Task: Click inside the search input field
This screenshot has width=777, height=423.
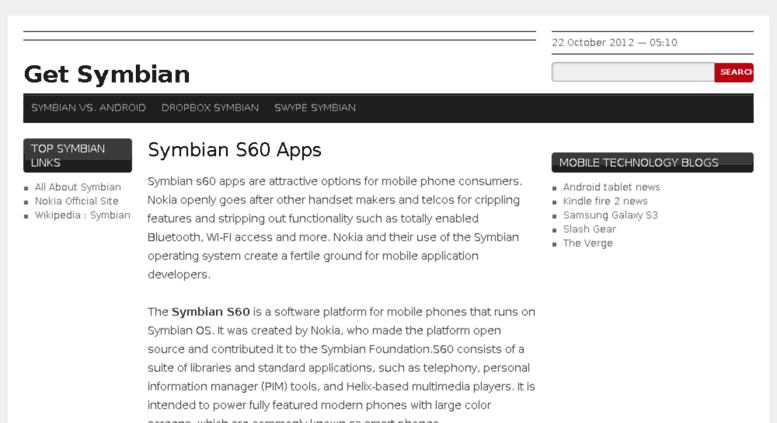Action: click(x=633, y=72)
